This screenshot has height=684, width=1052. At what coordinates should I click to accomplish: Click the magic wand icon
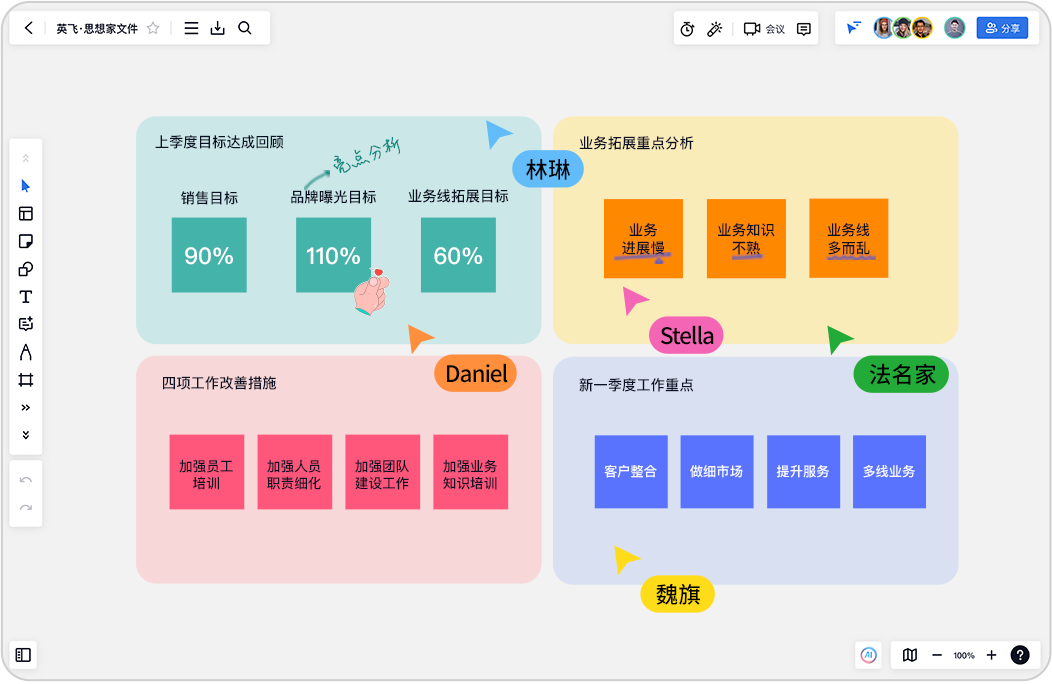[715, 29]
